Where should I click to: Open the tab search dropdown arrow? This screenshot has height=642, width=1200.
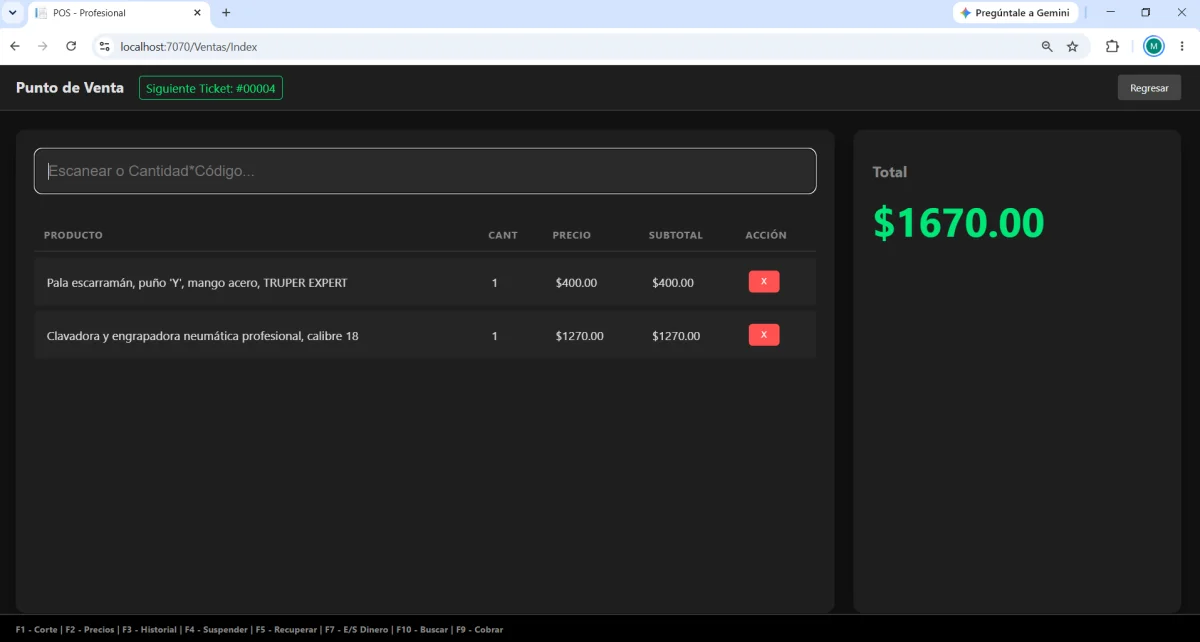click(x=13, y=13)
